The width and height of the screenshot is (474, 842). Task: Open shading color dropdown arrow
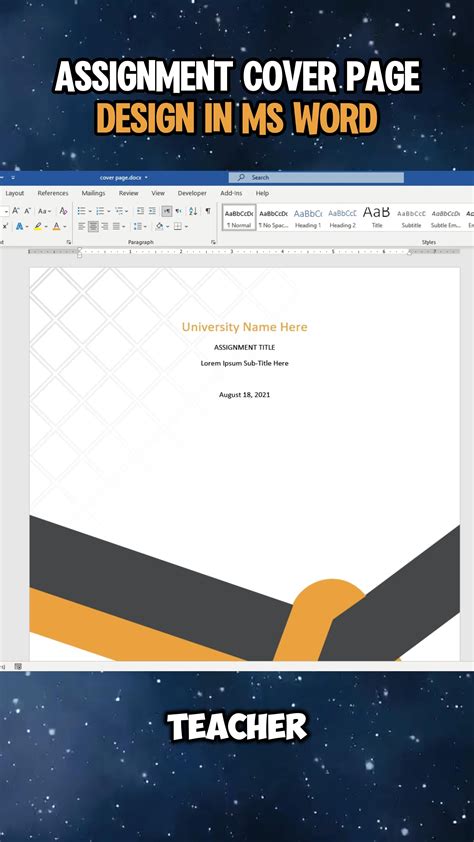pyautogui.click(x=168, y=227)
